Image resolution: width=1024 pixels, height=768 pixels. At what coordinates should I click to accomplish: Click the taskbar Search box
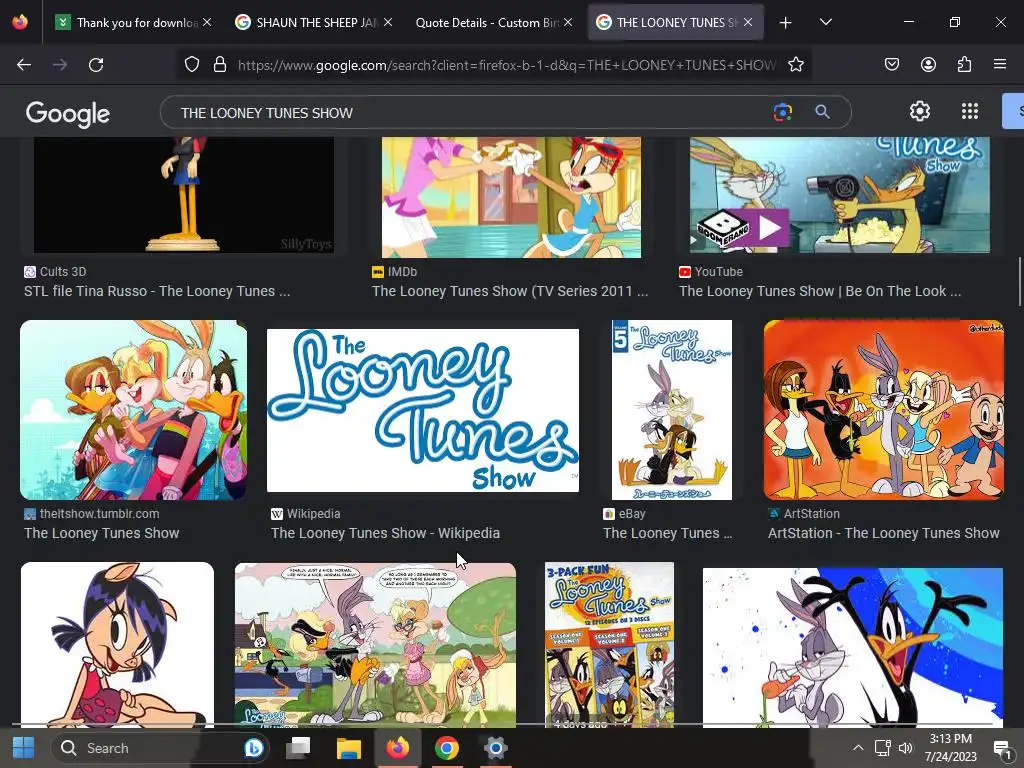point(160,748)
